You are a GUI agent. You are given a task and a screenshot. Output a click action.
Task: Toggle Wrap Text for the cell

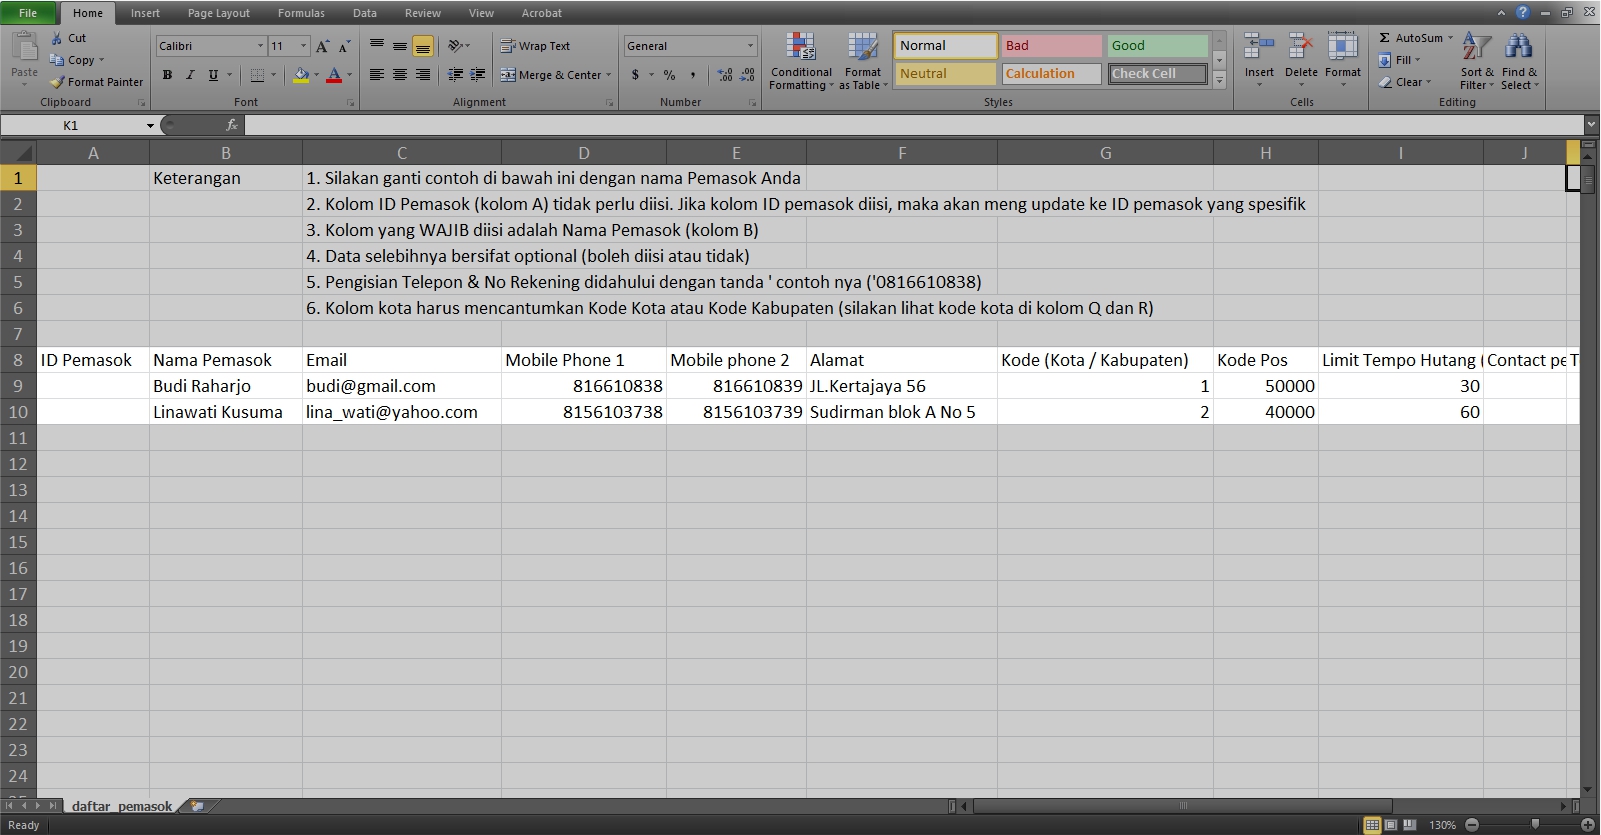coord(535,46)
